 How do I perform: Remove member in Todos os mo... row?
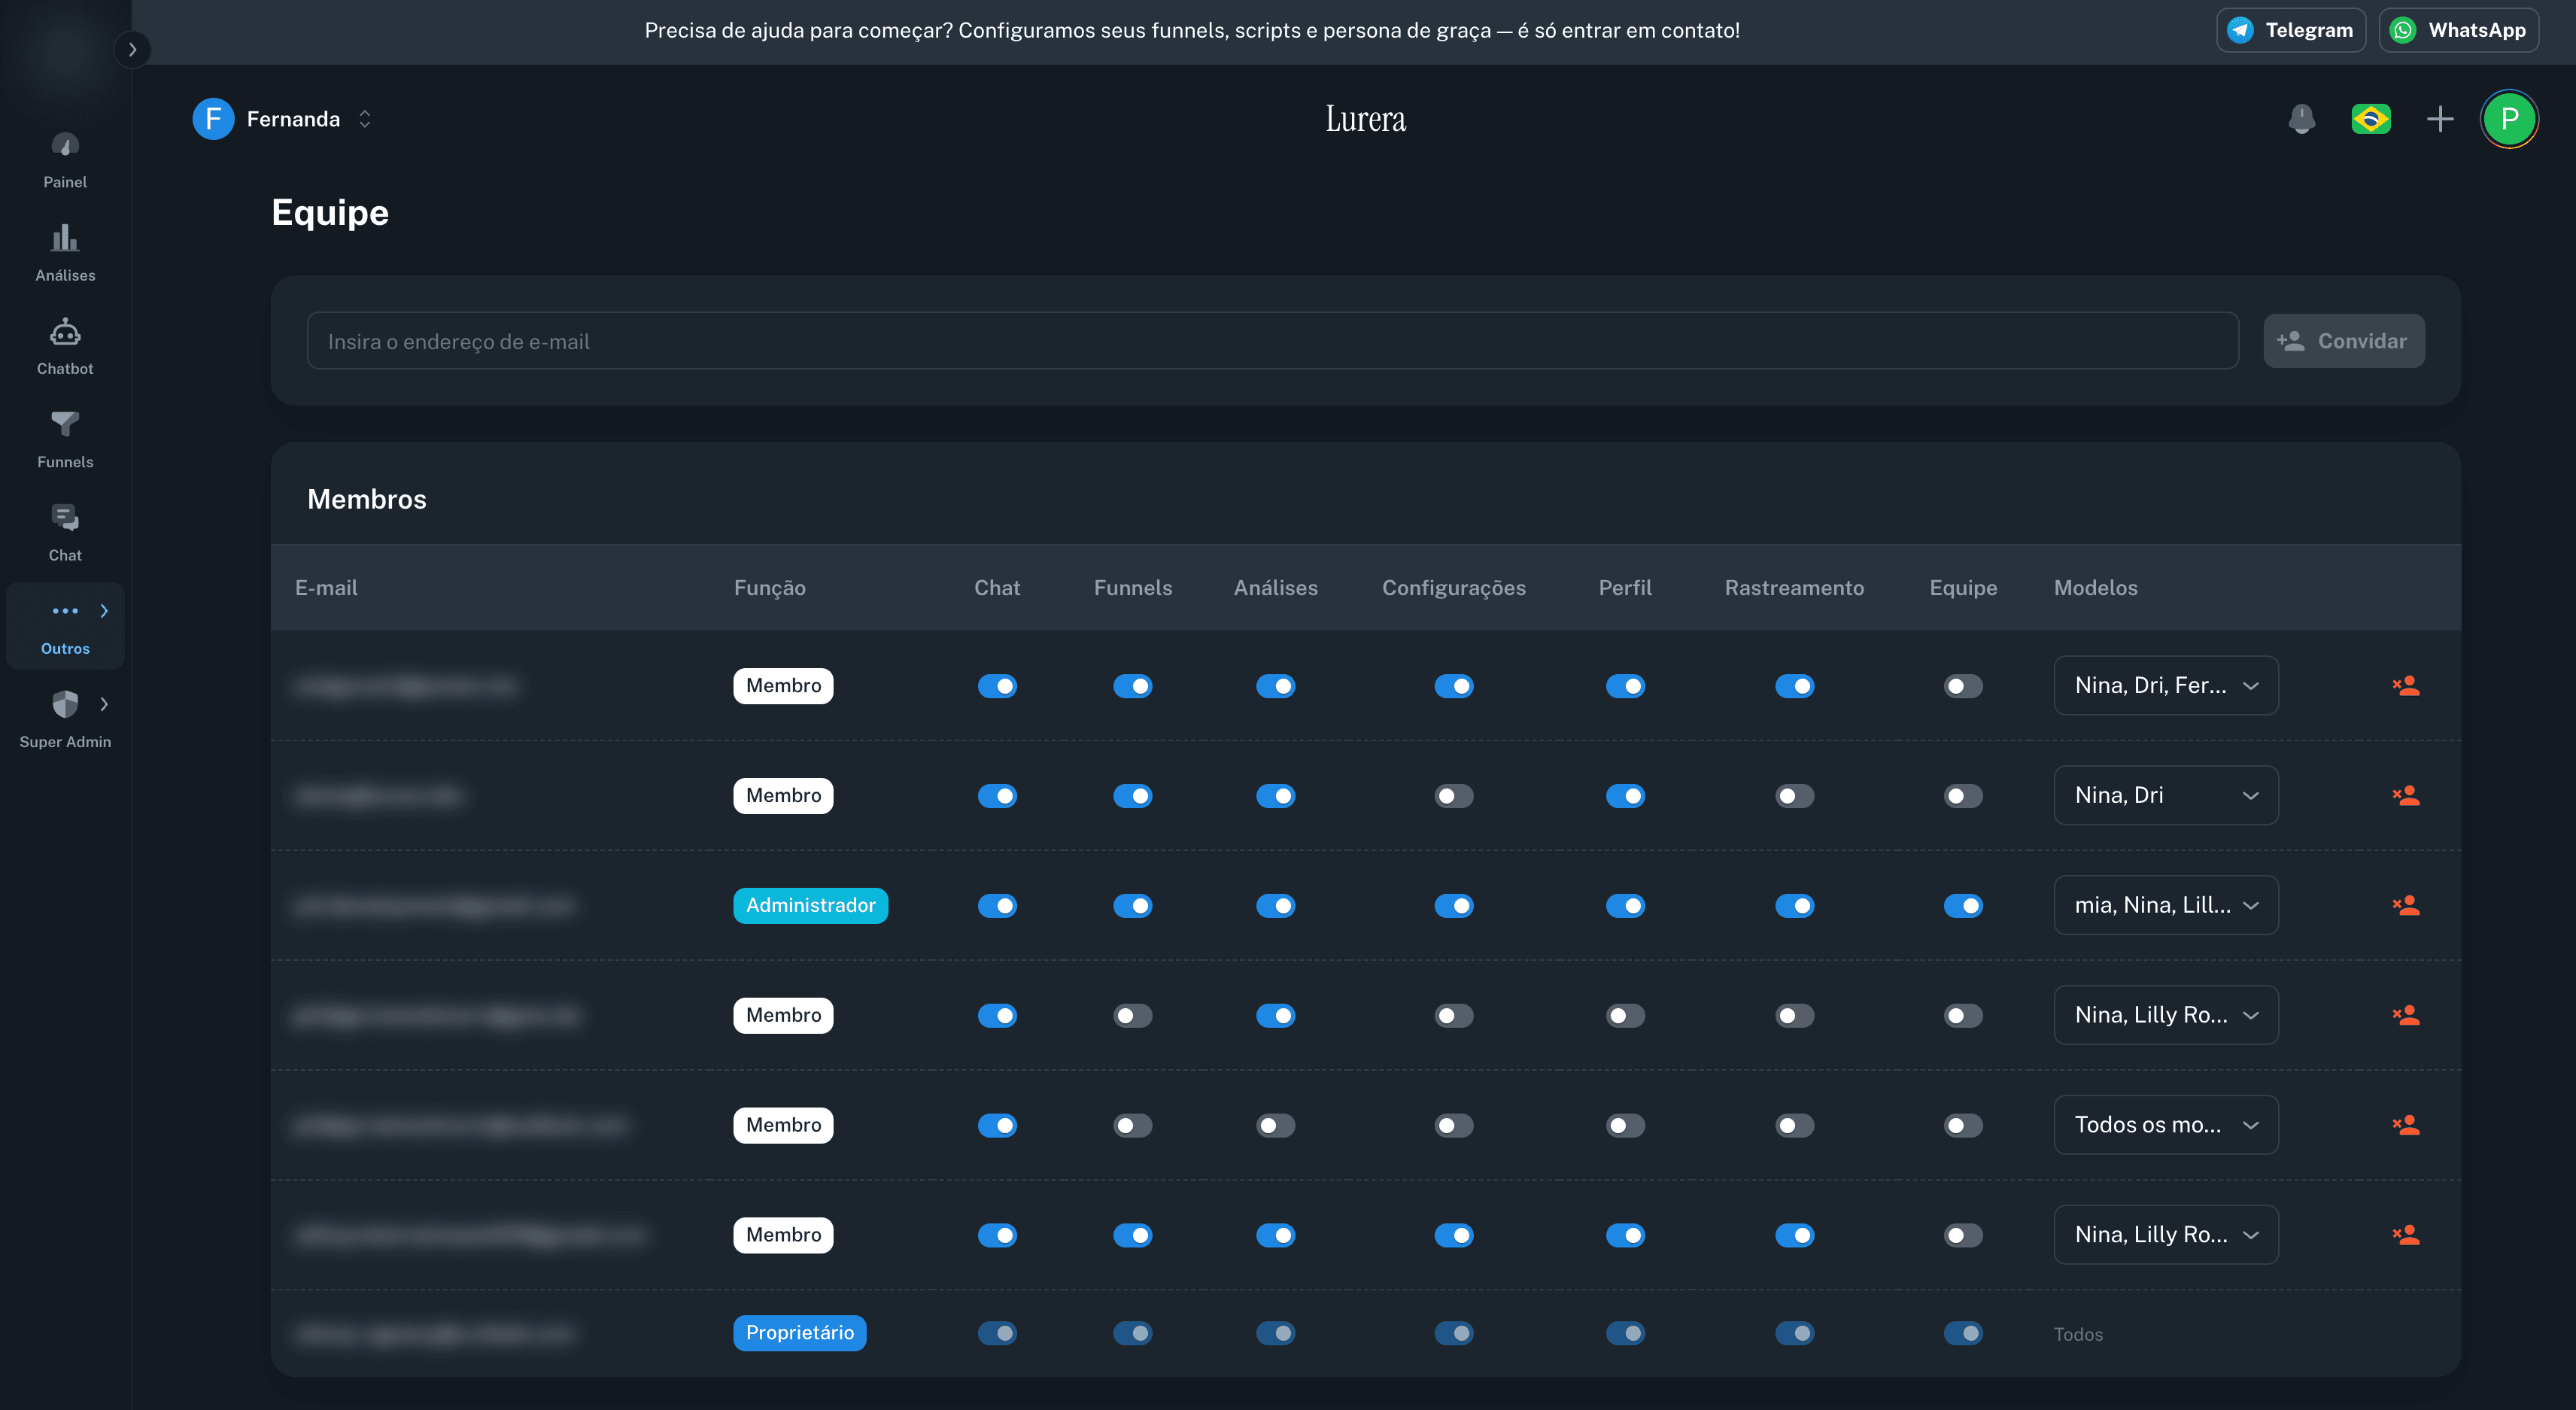coord(2405,1126)
